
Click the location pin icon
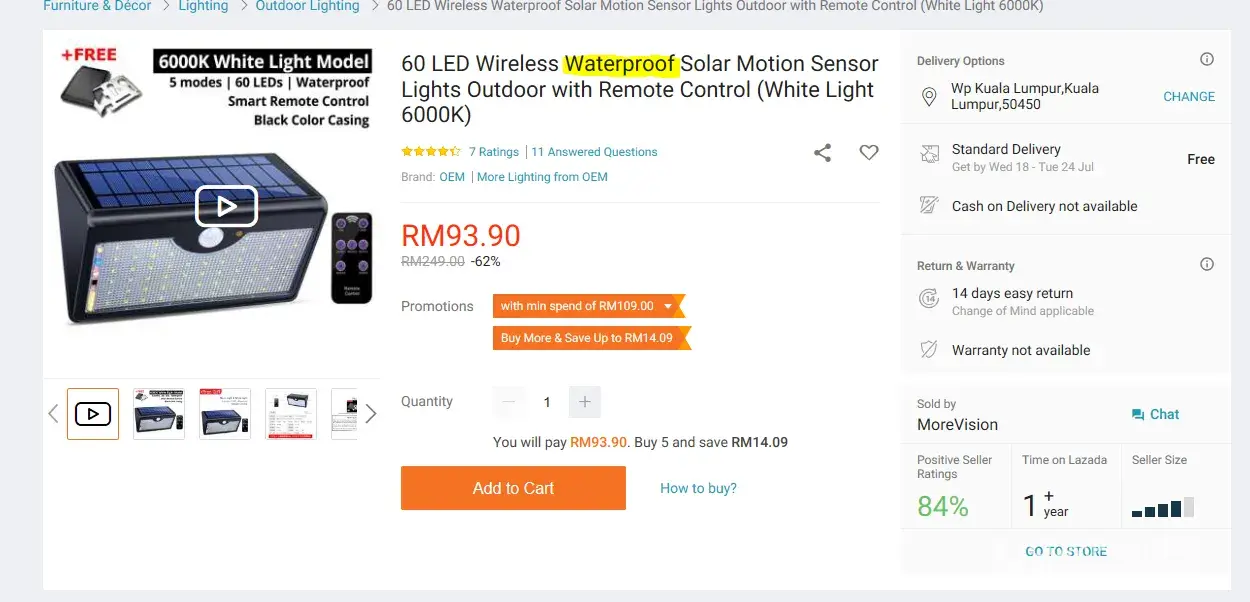(x=929, y=97)
